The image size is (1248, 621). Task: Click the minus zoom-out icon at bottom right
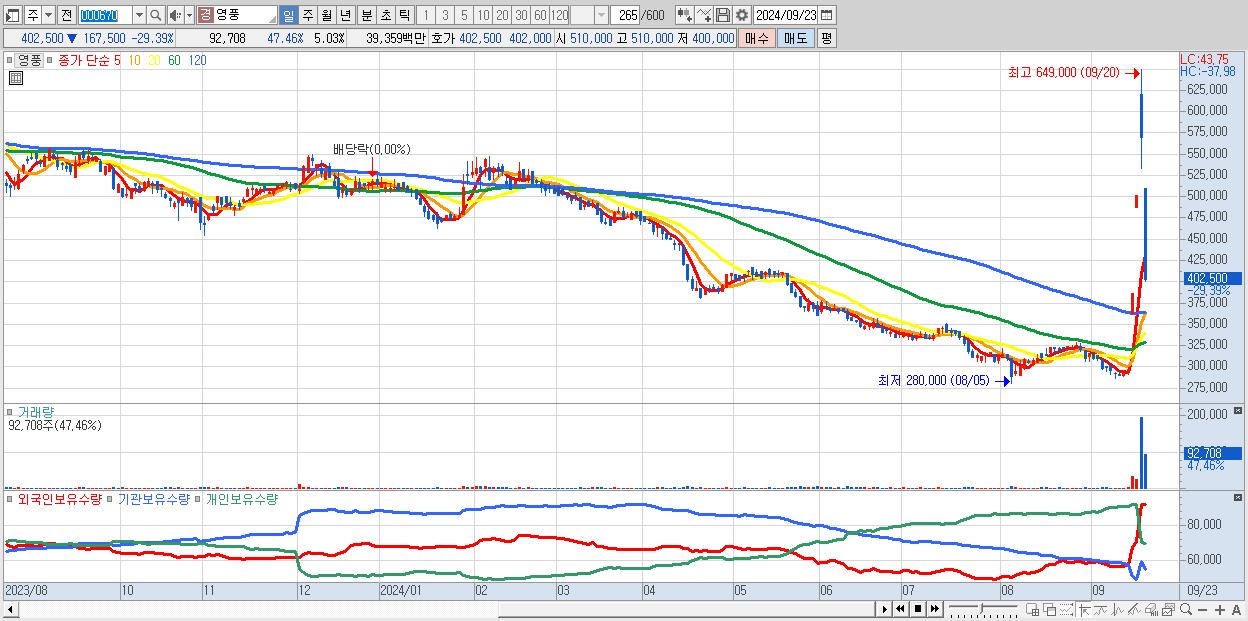tap(1202, 610)
